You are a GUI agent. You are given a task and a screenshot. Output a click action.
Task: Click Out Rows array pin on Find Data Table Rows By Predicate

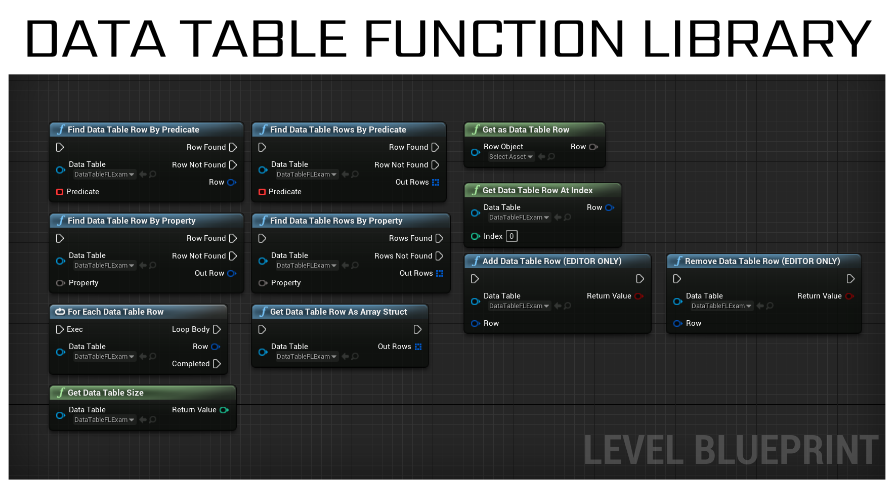436,182
